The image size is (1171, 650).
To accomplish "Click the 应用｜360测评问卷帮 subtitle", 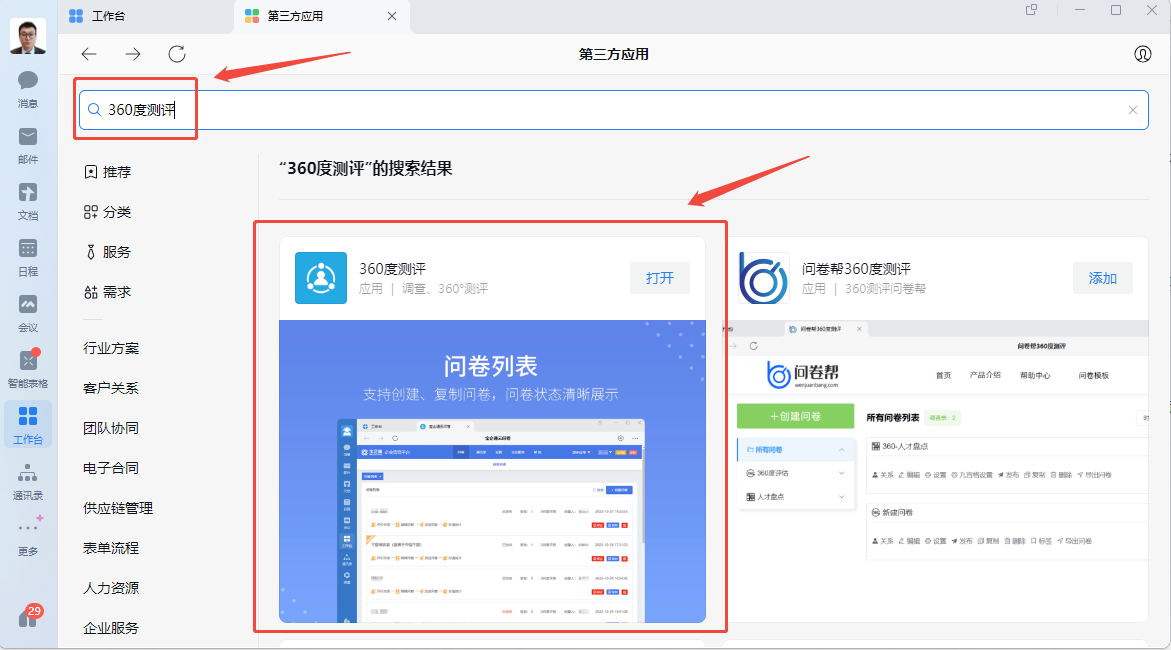I will (x=864, y=289).
